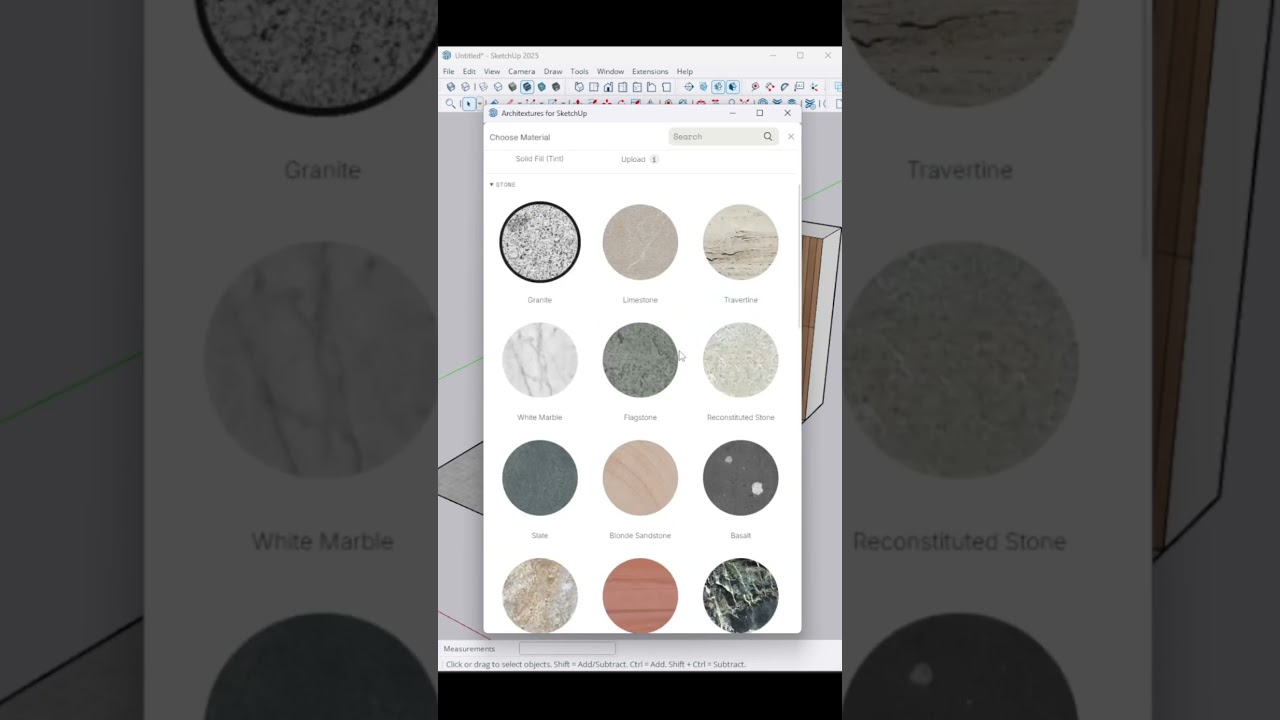Click the search magnifier in material dialog
Screen dimensions: 1280x720
point(768,136)
